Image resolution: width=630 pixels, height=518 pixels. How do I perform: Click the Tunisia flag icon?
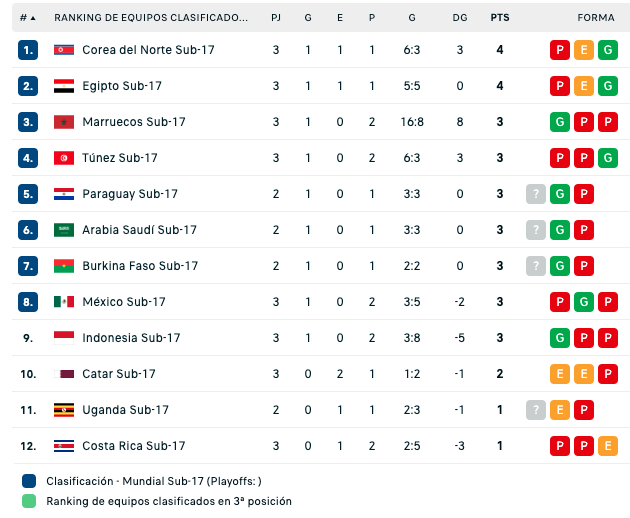click(64, 158)
